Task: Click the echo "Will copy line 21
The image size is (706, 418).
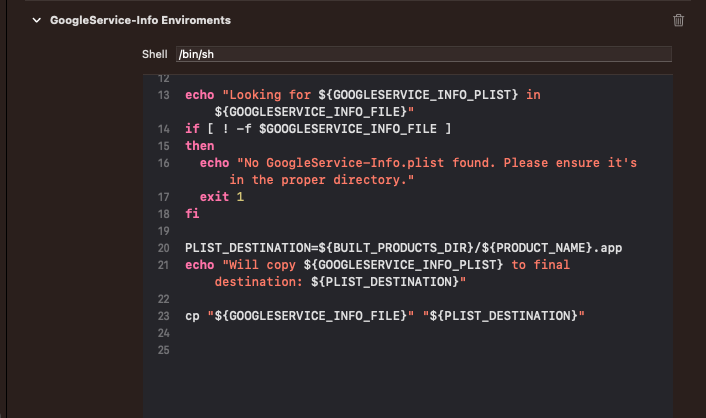Action: click(x=377, y=265)
